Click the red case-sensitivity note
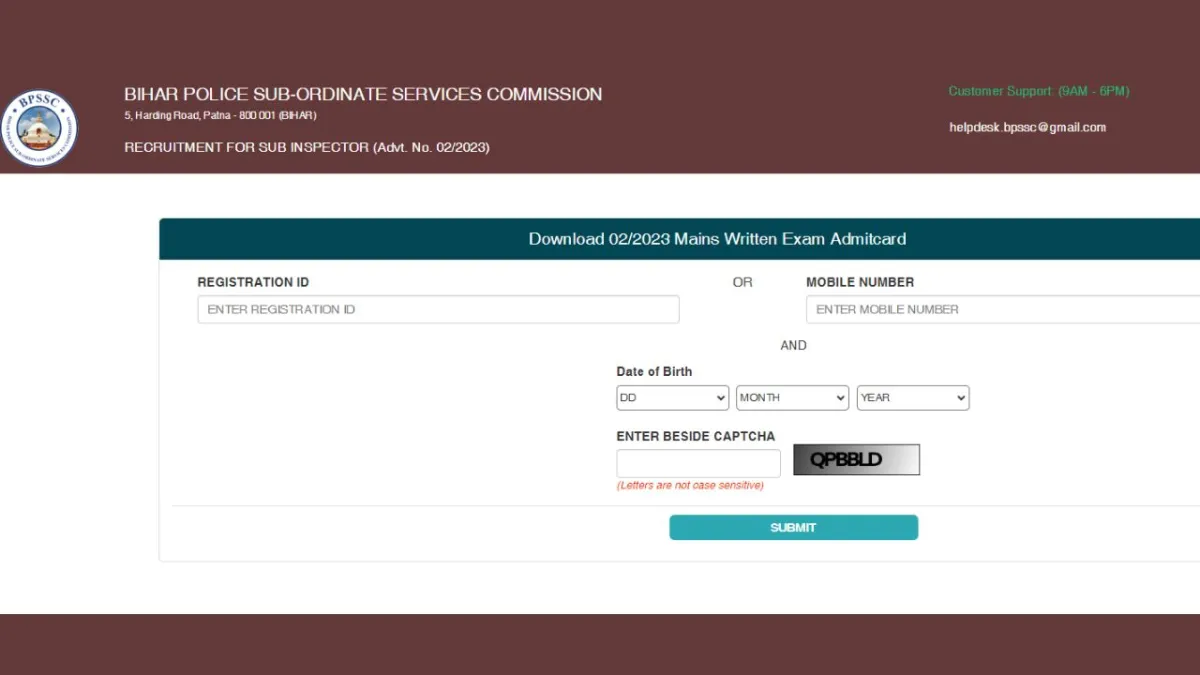This screenshot has width=1200, height=675. 690,486
